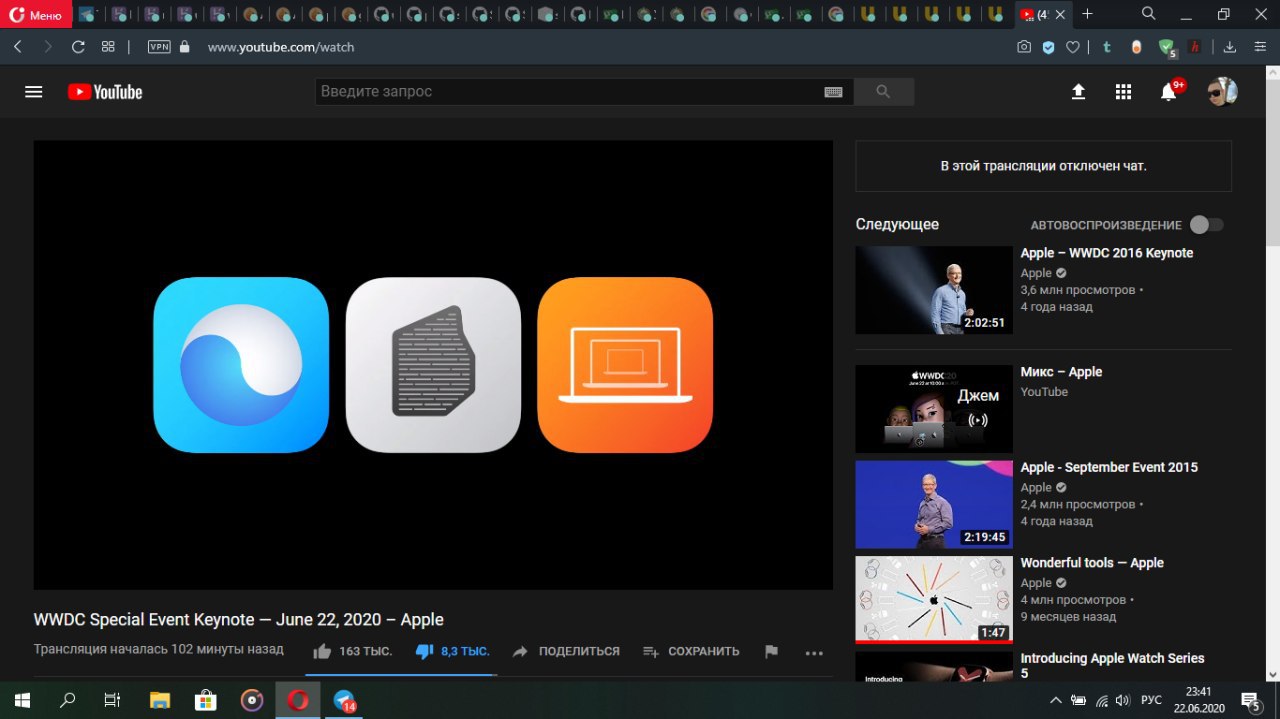Open a new browser tab with plus
The image size is (1280, 719).
click(x=1088, y=14)
